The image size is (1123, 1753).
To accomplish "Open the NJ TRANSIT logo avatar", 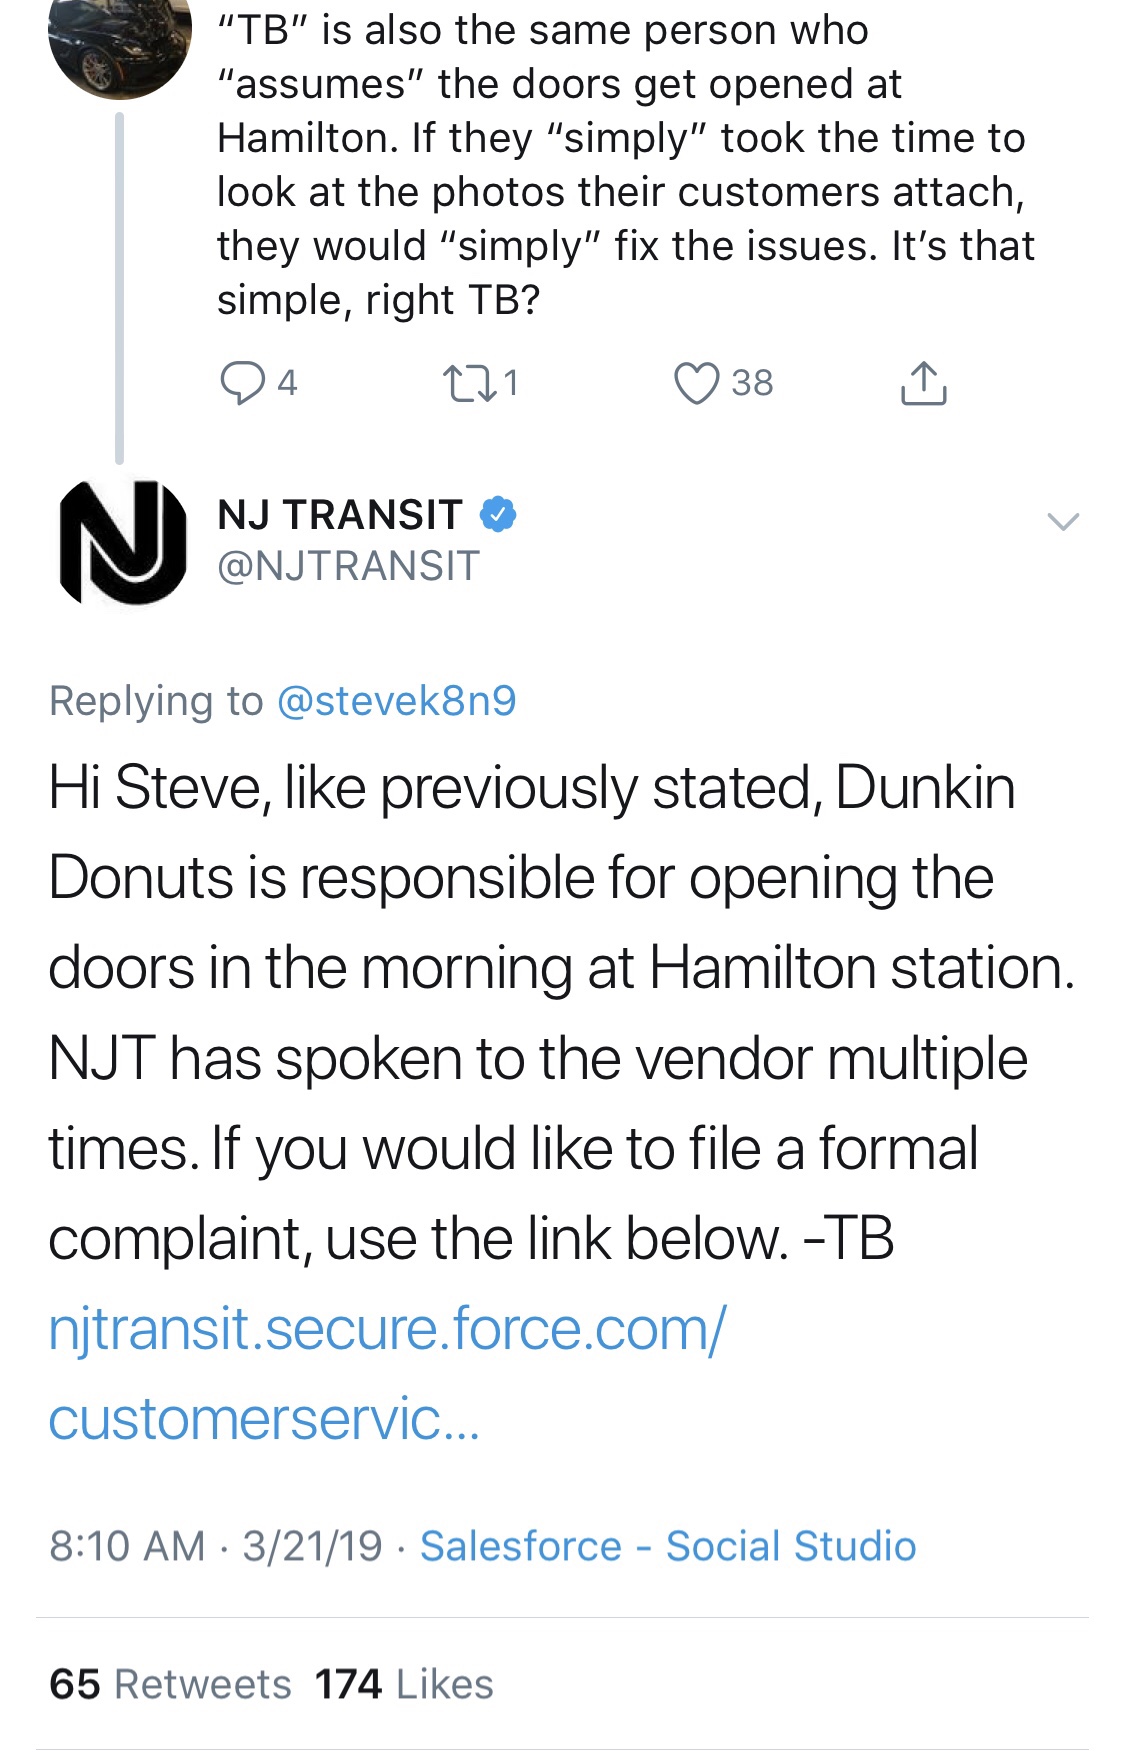I will tap(122, 541).
